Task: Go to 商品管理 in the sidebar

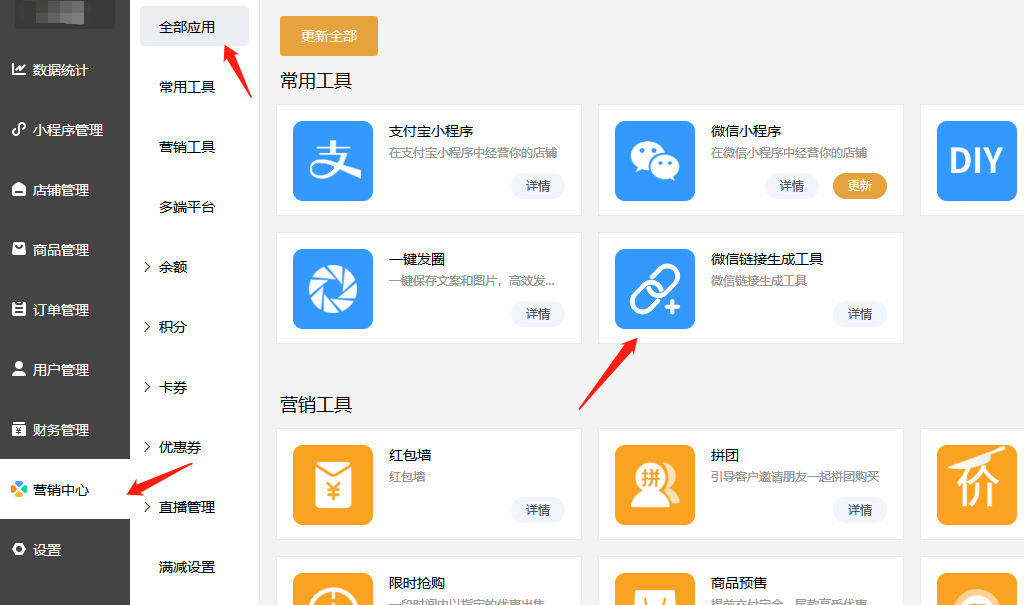Action: 61,250
